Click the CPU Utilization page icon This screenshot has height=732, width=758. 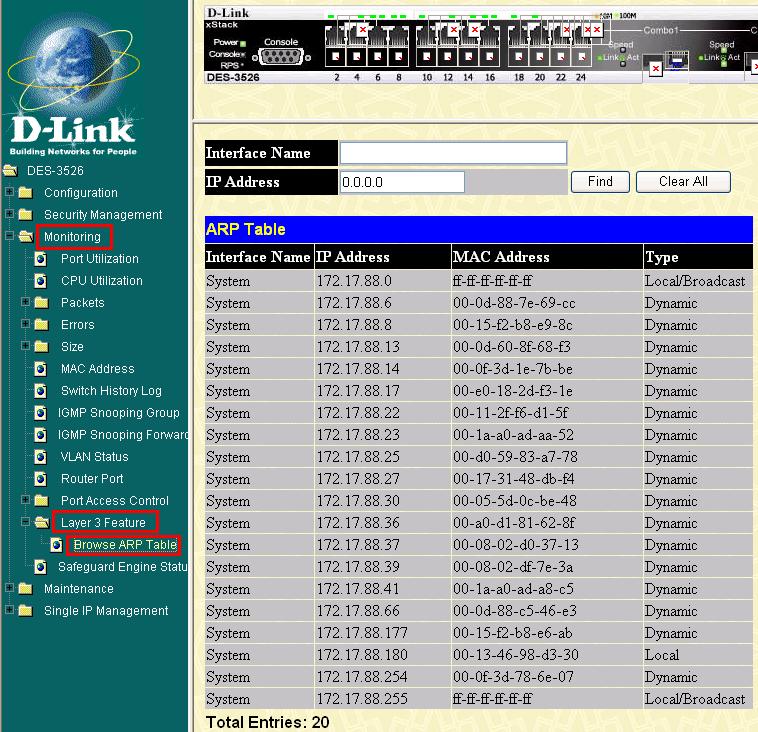41,281
